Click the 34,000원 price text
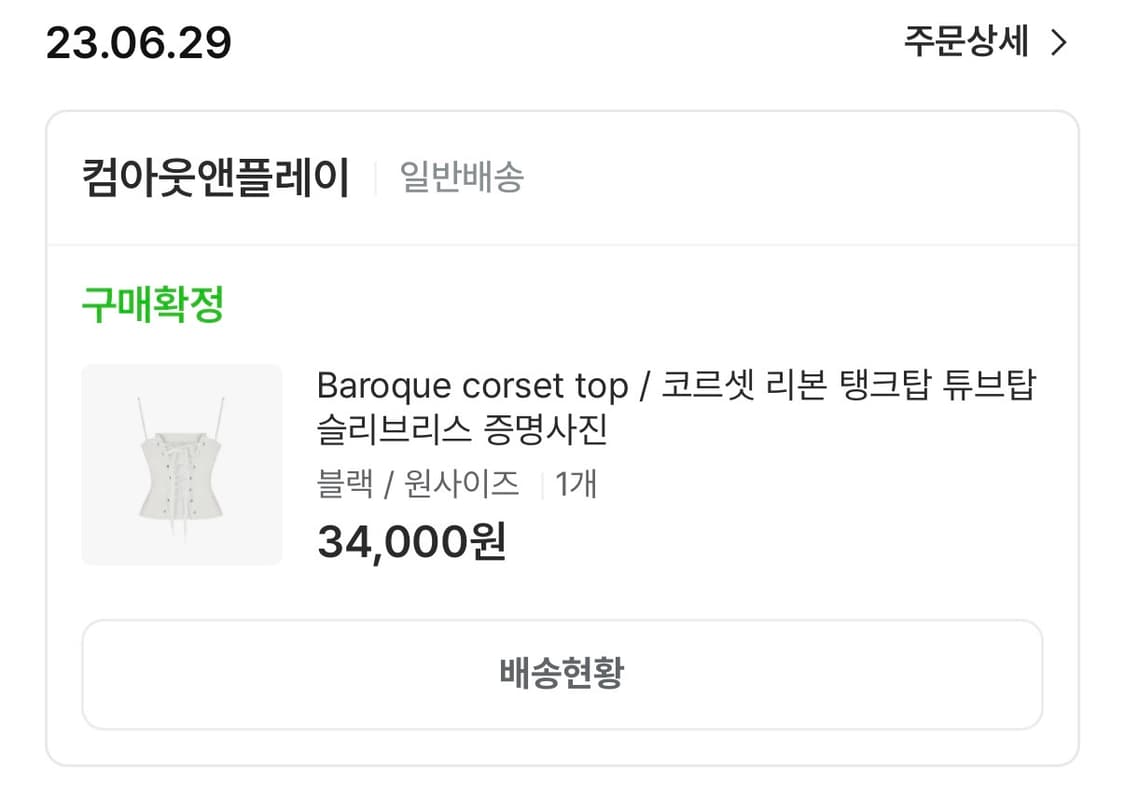 click(x=413, y=541)
